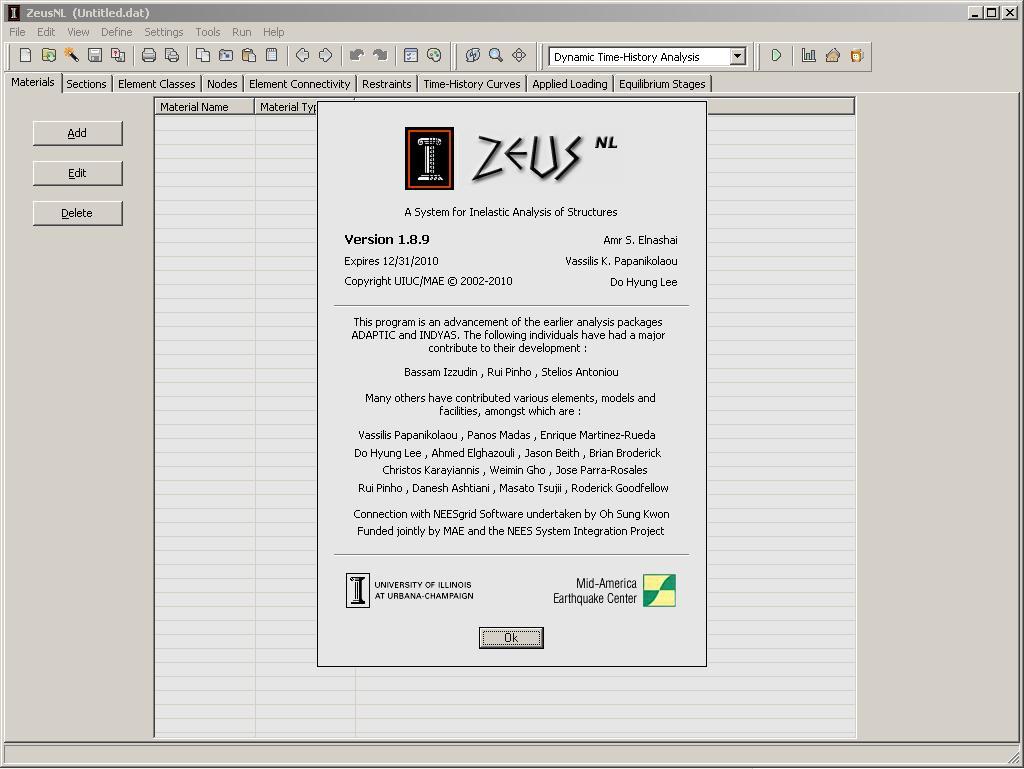The image size is (1024, 769).
Task: Open the checklist settings toolbar icon
Action: pos(411,55)
